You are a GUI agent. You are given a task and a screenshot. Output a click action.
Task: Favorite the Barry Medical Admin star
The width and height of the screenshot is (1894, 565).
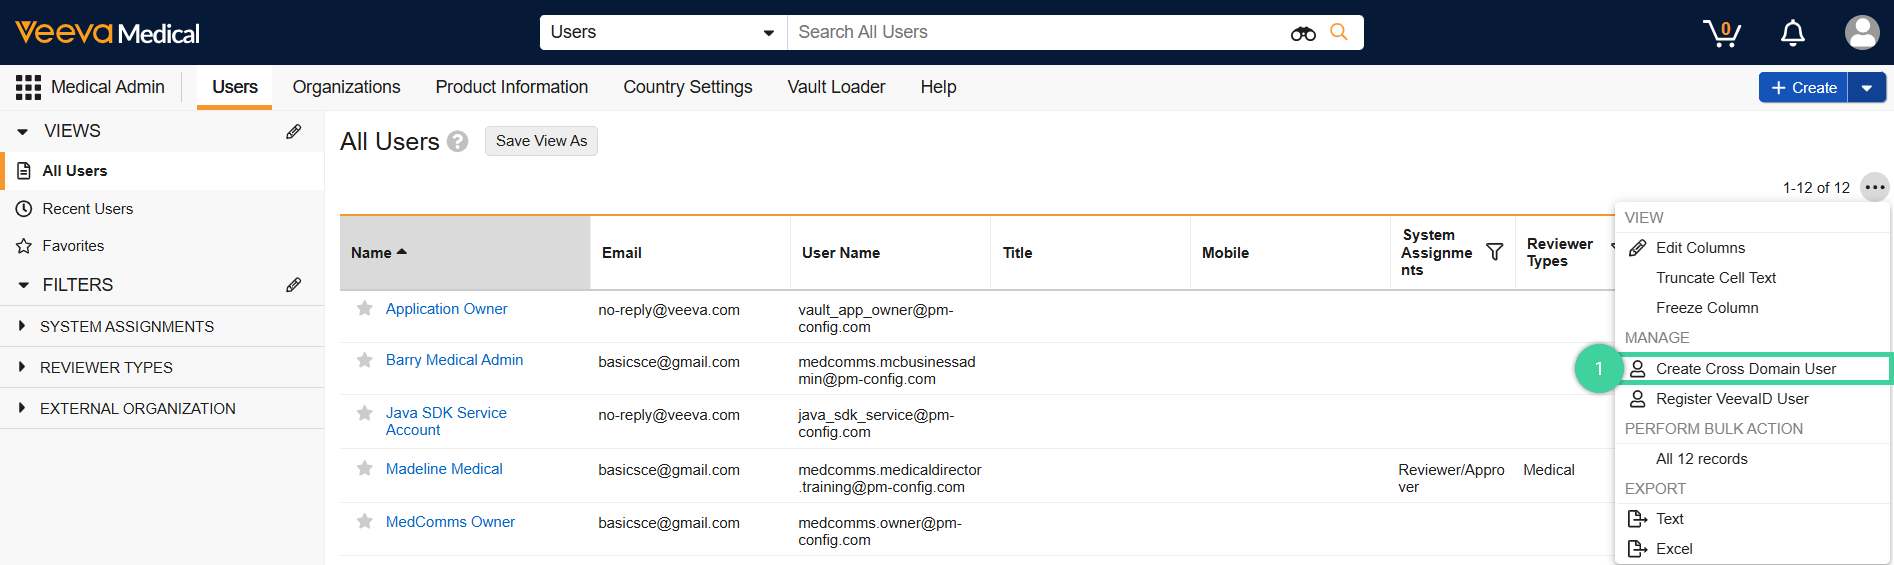click(x=365, y=360)
